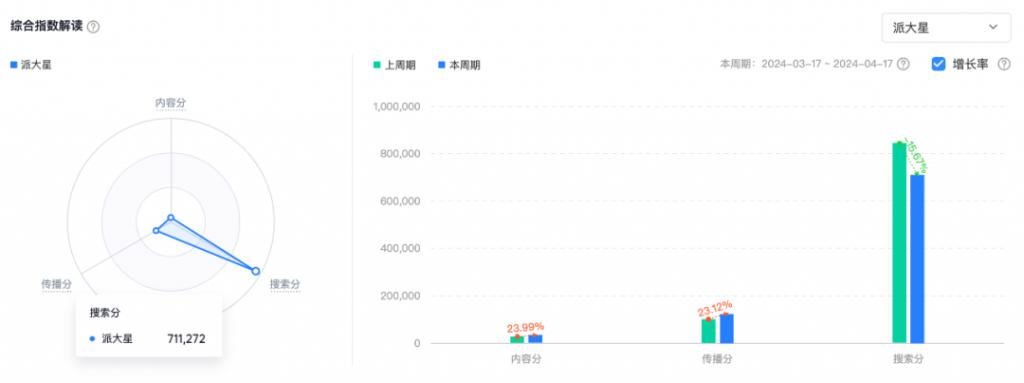Viewport: 1024px width, 383px height.
Task: Click help icon beside 增长率 label
Action: tap(1004, 64)
